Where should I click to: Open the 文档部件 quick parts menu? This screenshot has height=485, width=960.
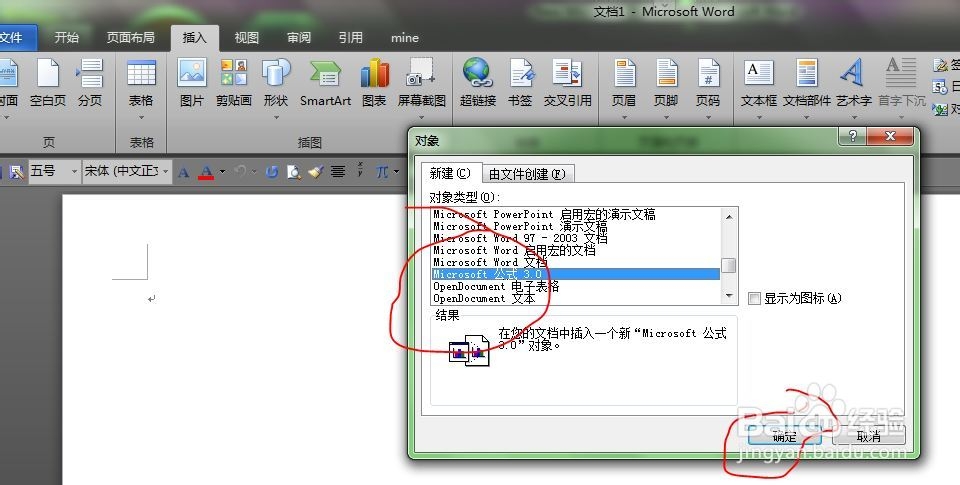tap(807, 88)
